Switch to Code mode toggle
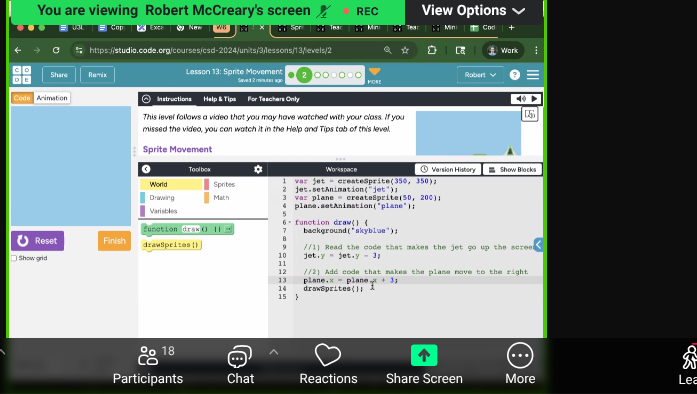 22,98
